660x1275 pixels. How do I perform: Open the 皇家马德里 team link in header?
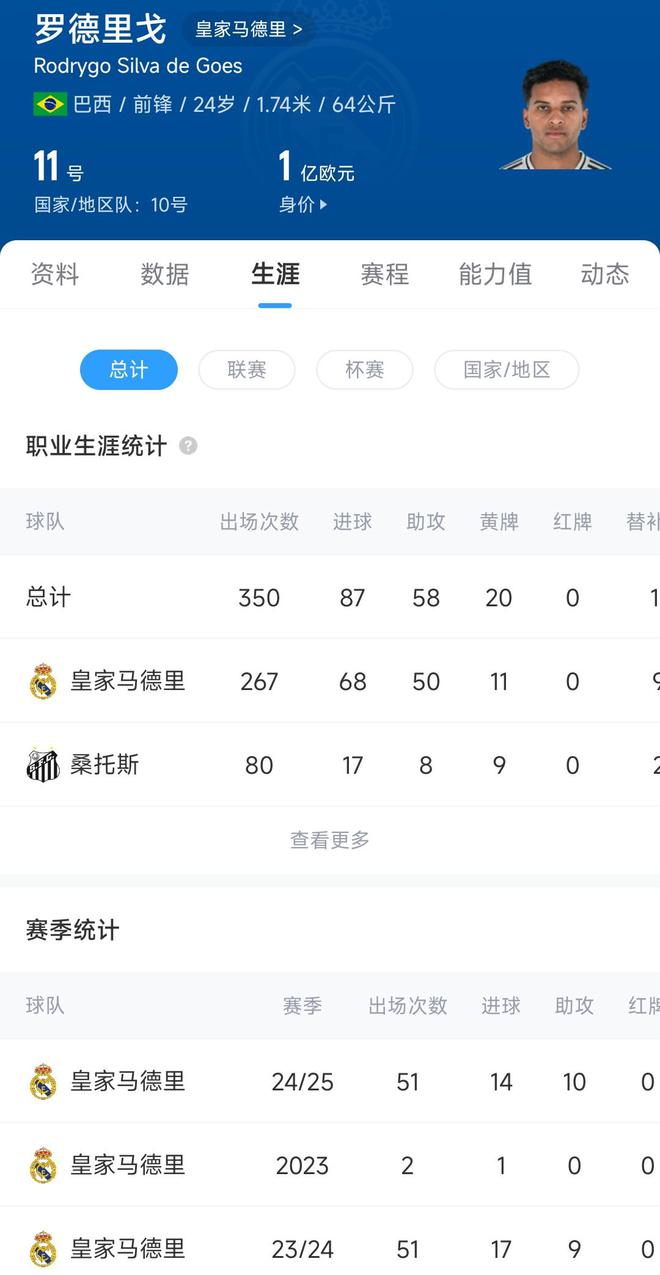[x=248, y=29]
